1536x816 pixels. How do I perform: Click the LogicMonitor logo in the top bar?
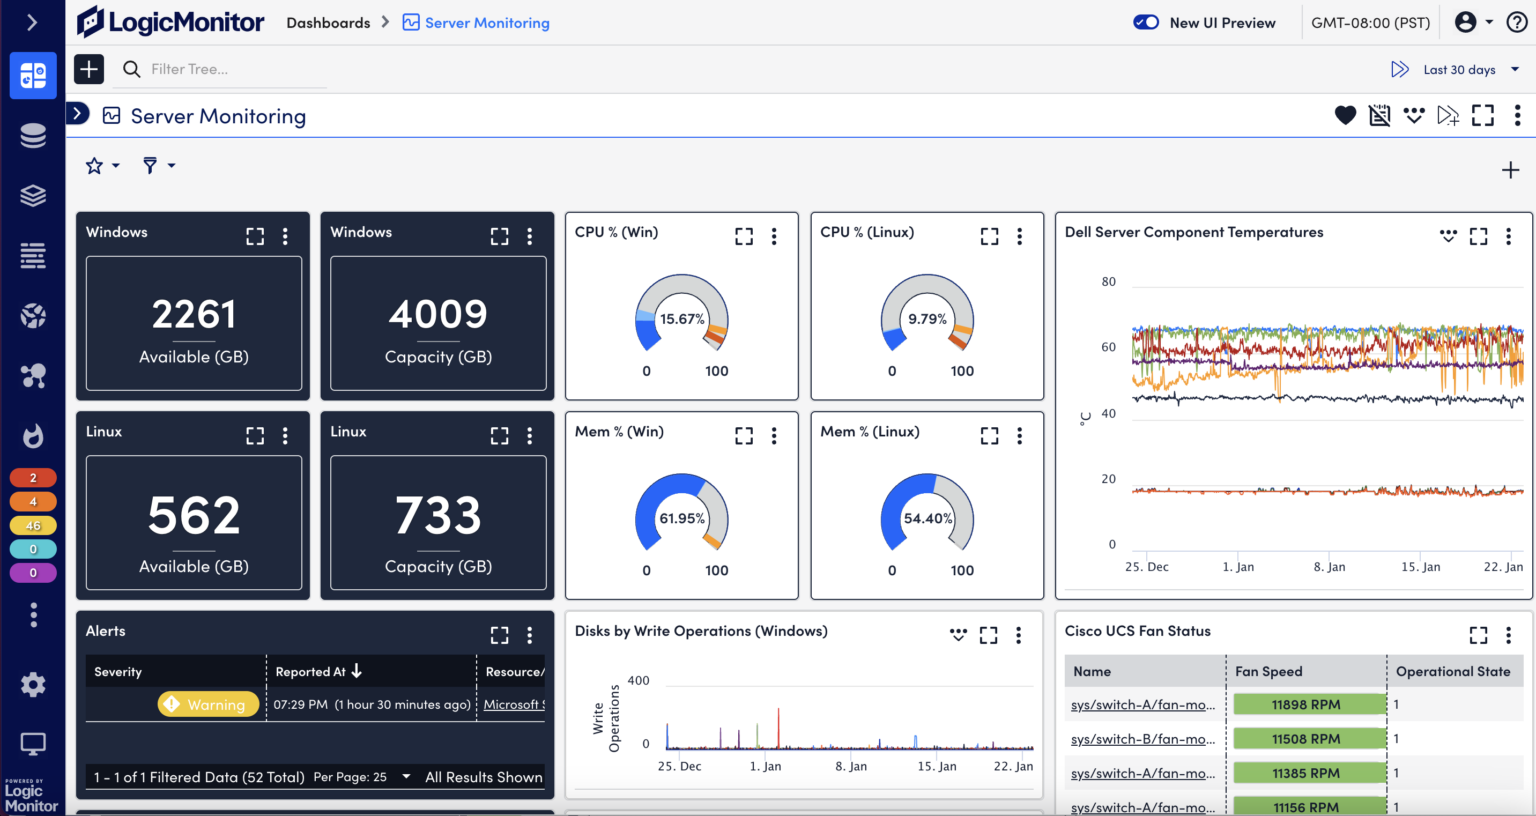pos(170,21)
